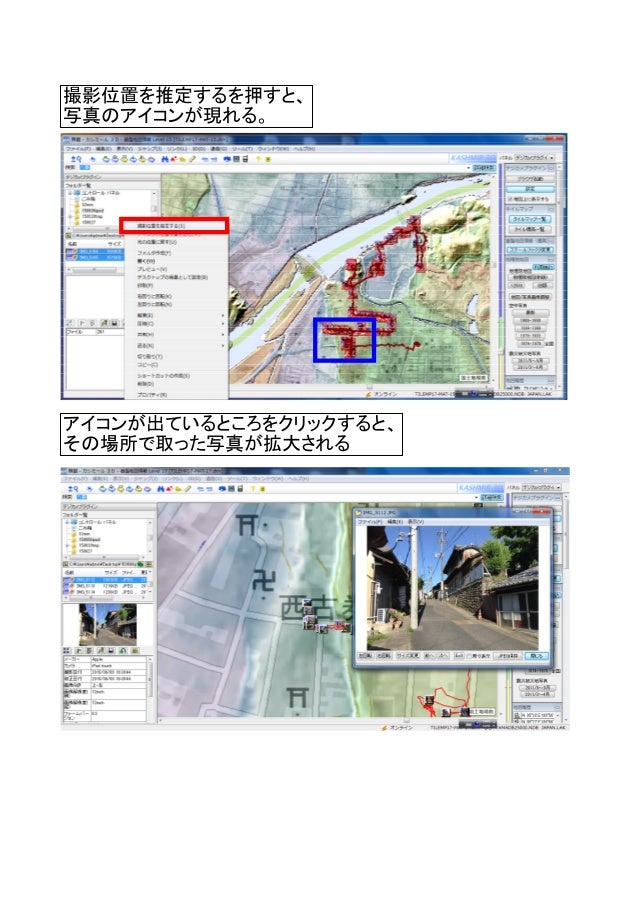638x903 pixels.
Task: Collapse デジカメプラグイン section in red-track window panel
Action: coord(550,168)
